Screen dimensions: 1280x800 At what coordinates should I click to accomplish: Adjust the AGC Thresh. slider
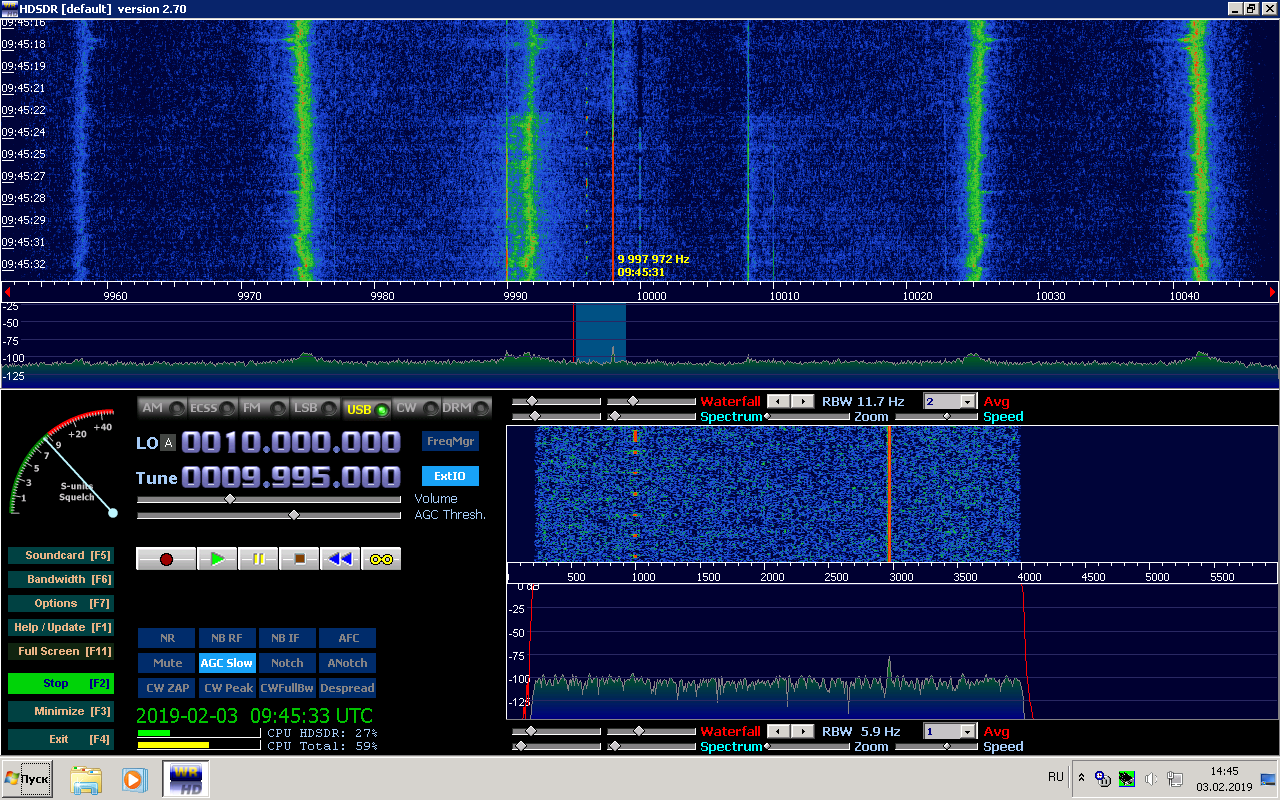(x=269, y=515)
